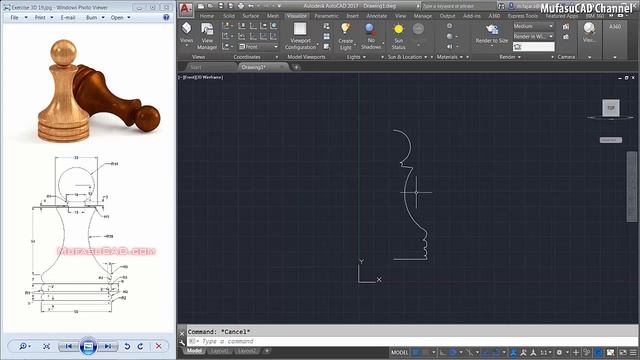Click the new file icon in quick access toolbar
This screenshot has width=640, height=360.
click(x=201, y=6)
